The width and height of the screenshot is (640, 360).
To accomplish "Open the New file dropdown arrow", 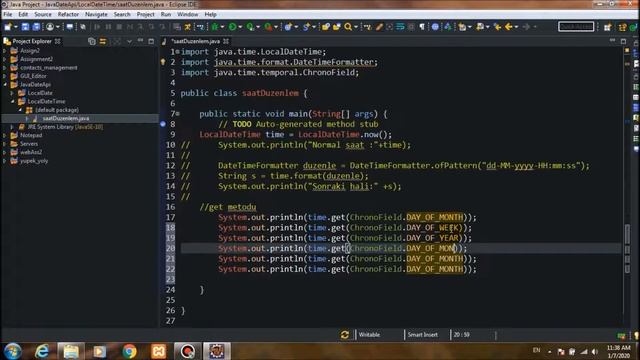I will [16, 27].
